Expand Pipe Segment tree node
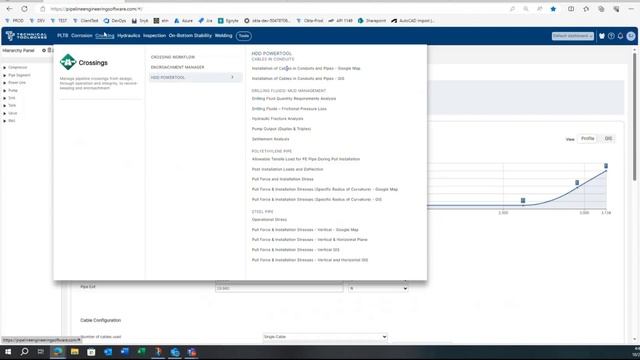This screenshot has width=640, height=360. [x=4, y=75]
